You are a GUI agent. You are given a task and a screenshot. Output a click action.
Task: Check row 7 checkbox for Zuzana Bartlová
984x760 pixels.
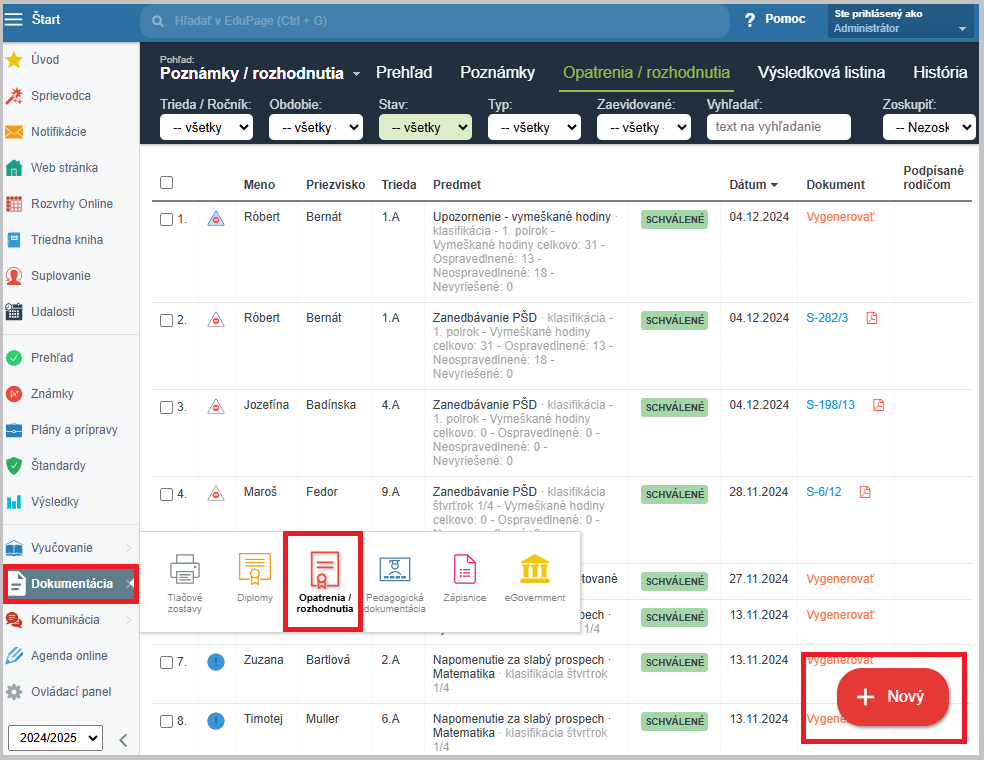(x=166, y=663)
